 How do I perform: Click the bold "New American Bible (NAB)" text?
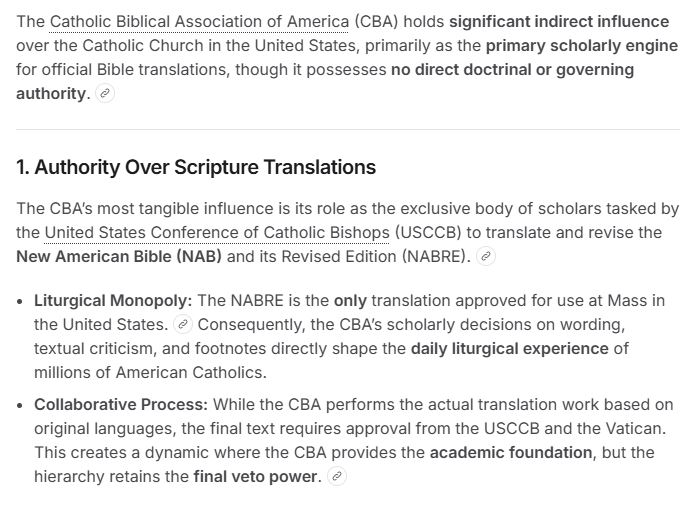[x=119, y=257]
